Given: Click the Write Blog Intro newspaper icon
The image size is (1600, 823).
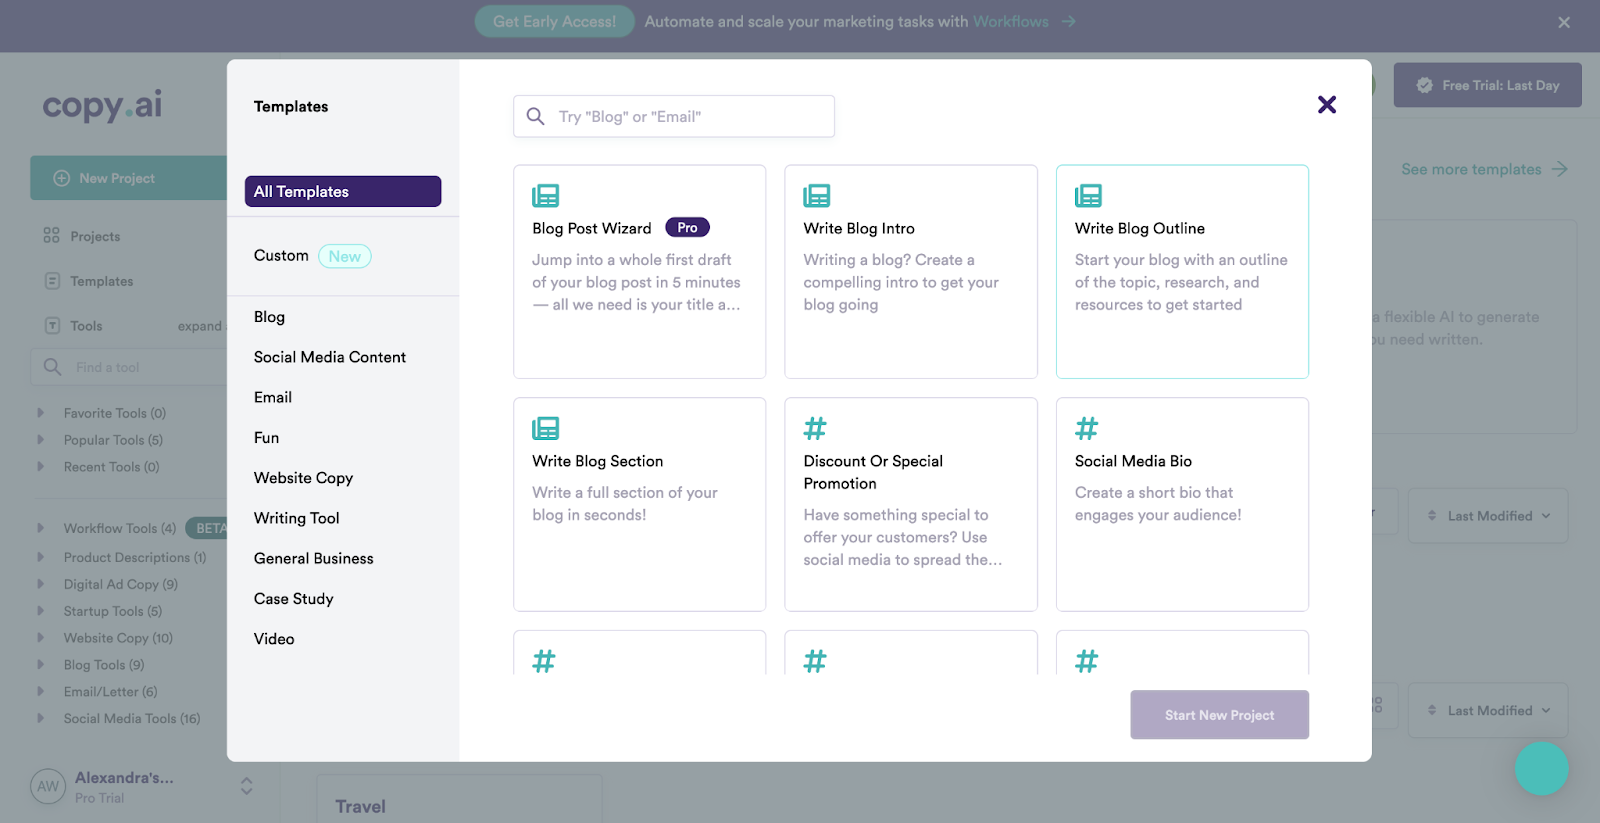Looking at the screenshot, I should click(817, 195).
